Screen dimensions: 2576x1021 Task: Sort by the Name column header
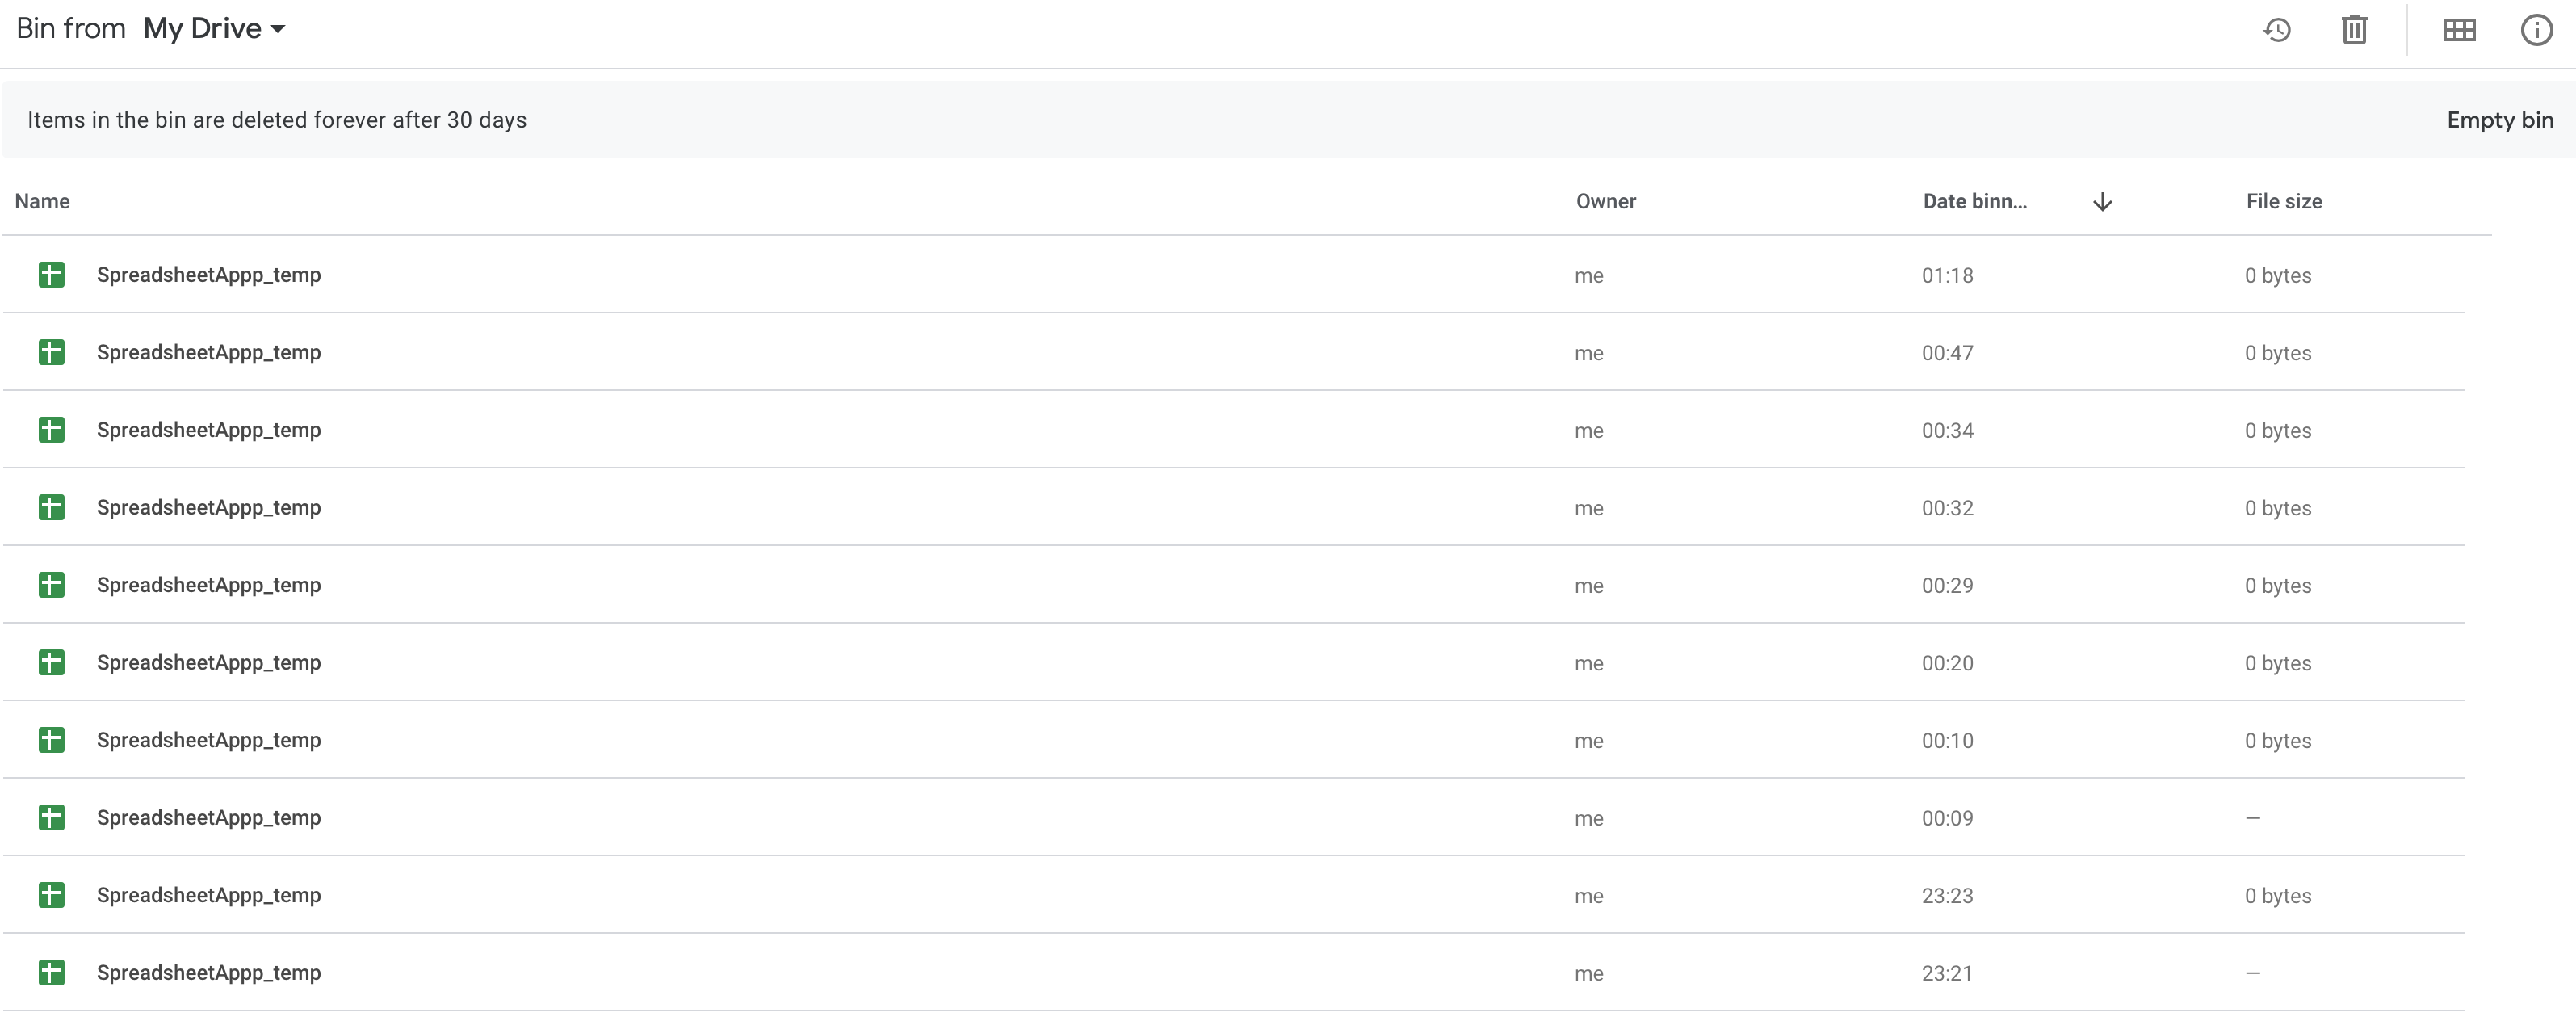pyautogui.click(x=42, y=202)
